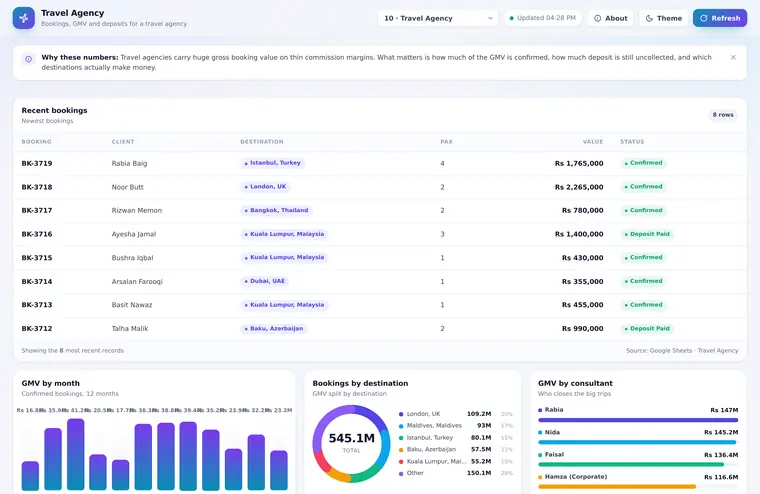Click Maldives legend color dot
The width and height of the screenshot is (760, 494).
tap(401, 426)
